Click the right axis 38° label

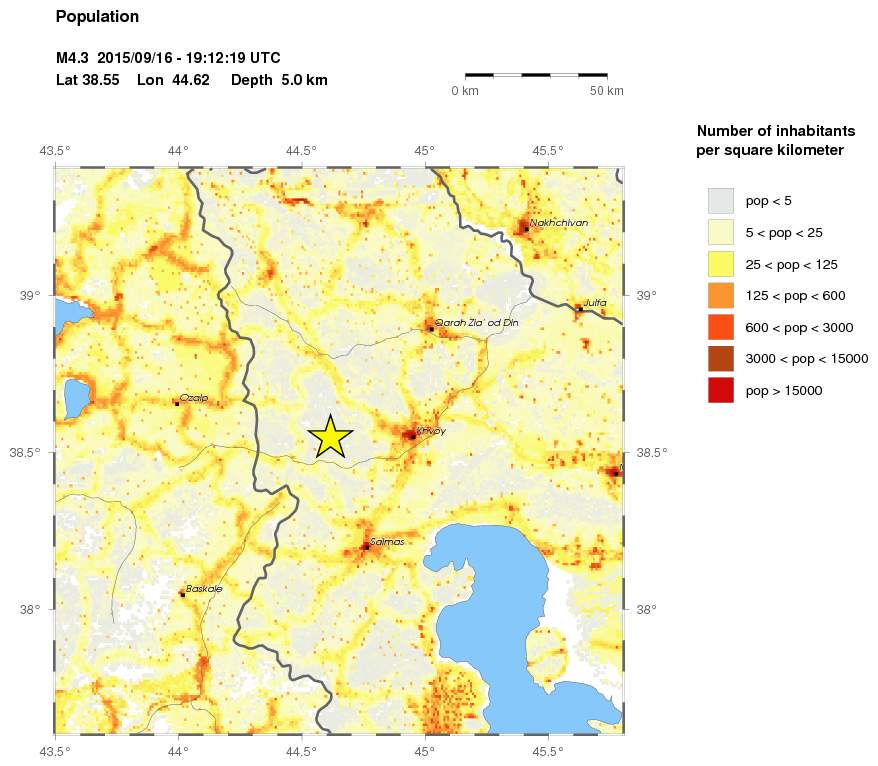pos(646,609)
